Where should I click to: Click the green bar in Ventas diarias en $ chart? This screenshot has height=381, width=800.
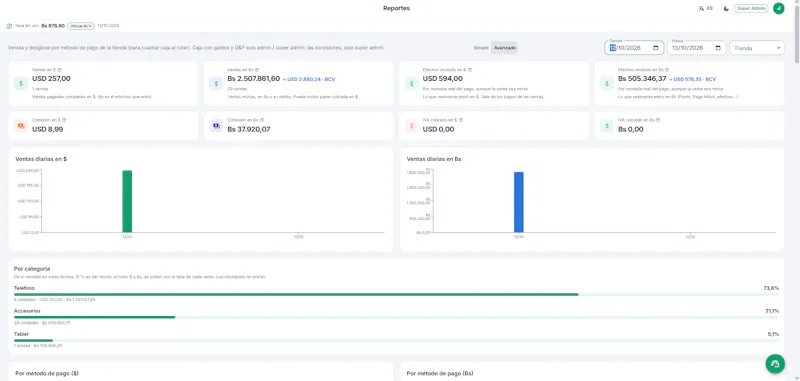coord(127,201)
